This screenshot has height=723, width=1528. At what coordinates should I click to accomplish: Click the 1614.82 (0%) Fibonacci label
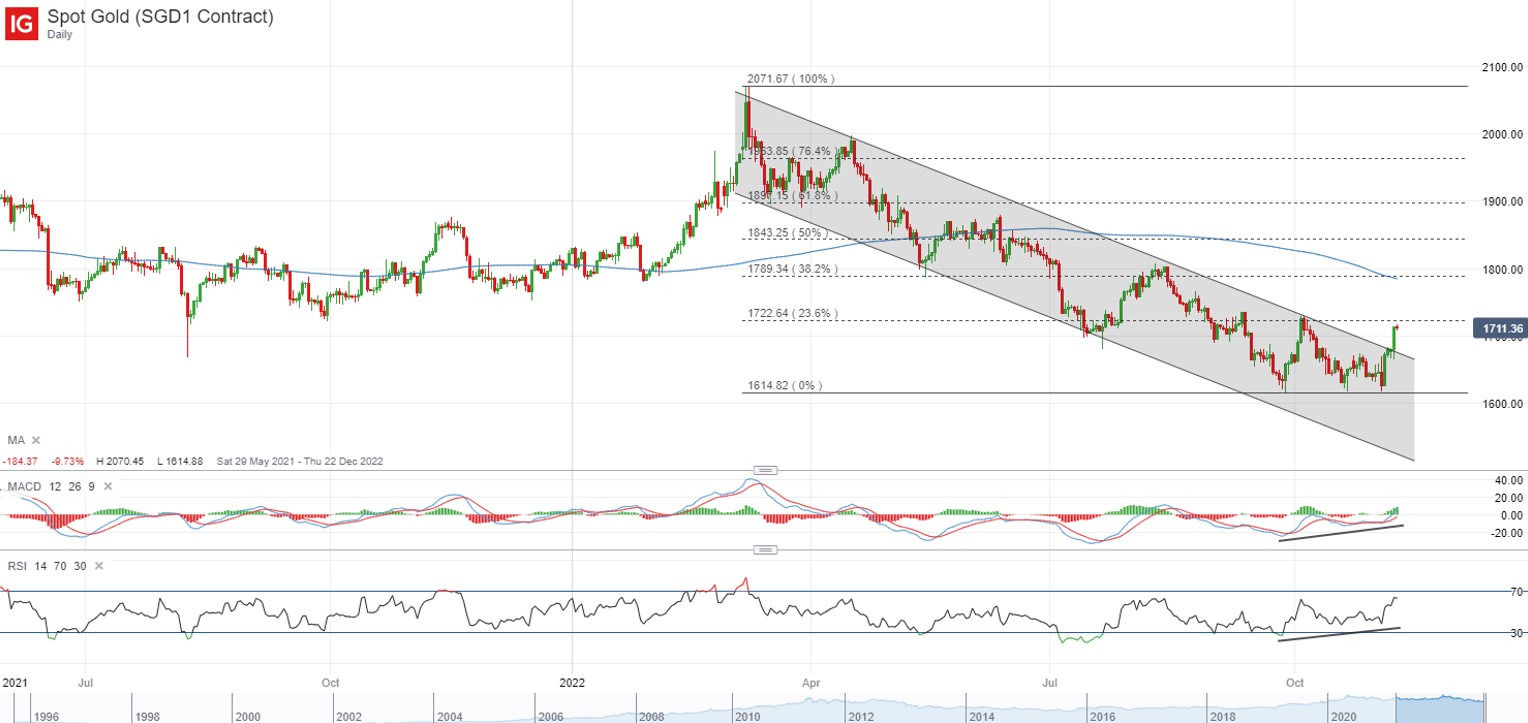click(784, 386)
